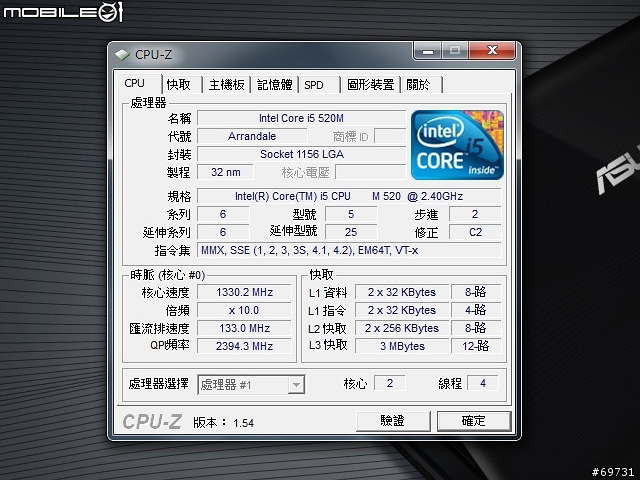Click the multiplier x 10.0 value
The height and width of the screenshot is (480, 640).
[244, 310]
